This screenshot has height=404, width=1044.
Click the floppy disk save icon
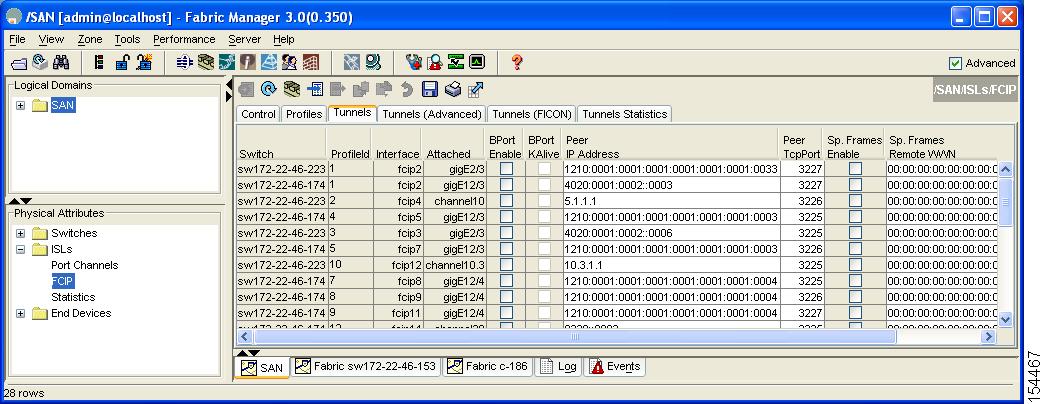tap(429, 89)
